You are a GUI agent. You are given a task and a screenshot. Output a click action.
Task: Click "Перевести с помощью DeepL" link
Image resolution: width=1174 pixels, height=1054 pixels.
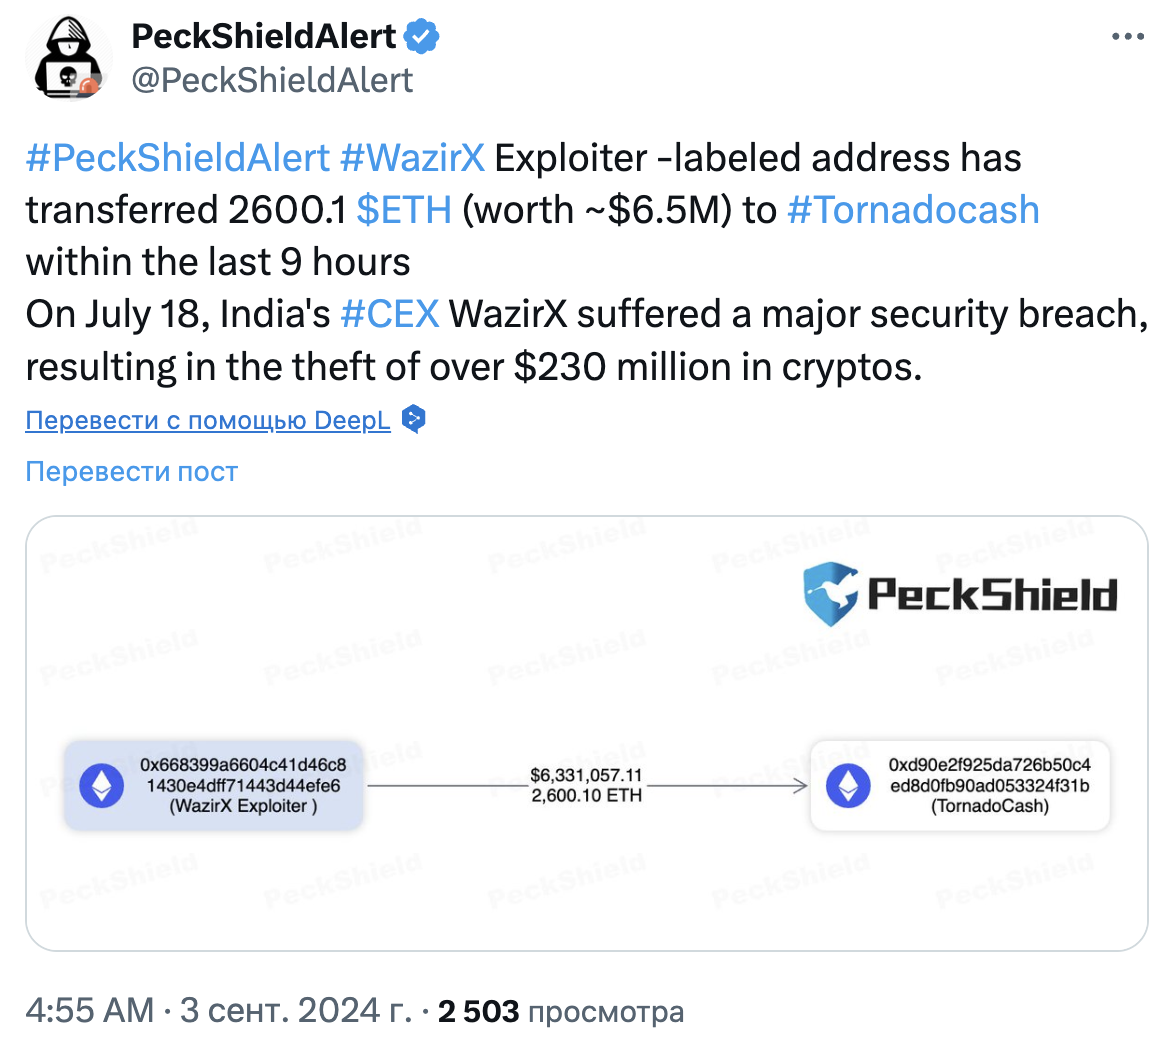pos(208,420)
